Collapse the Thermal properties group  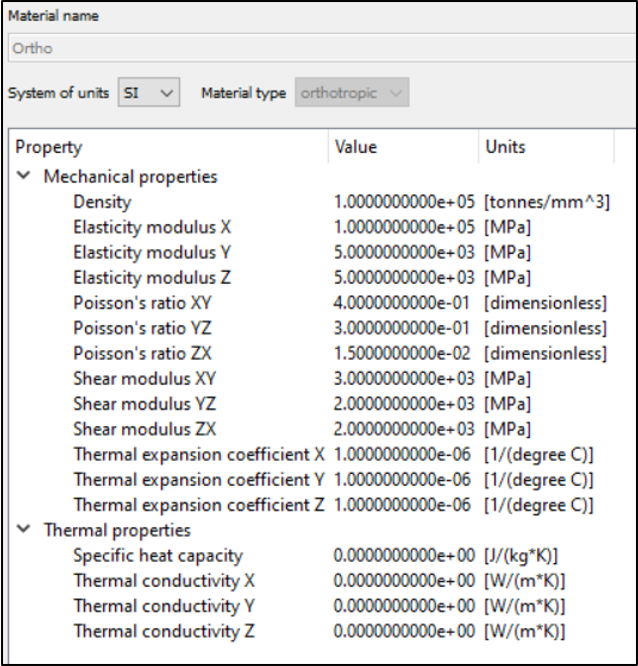[23, 530]
